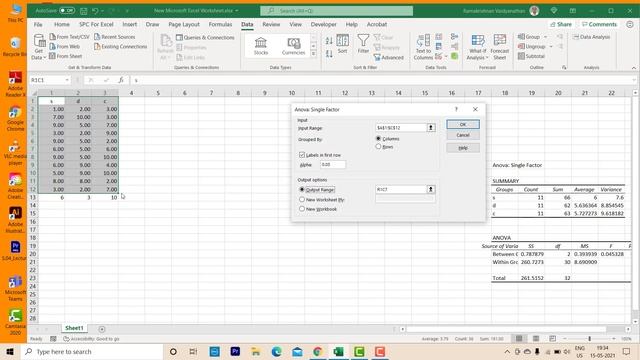Collapse the ribbon chevron

[634, 68]
